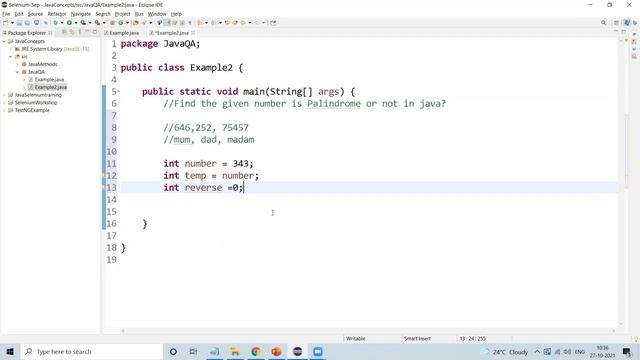Toggle Show Whitespace Characters in toolbar
The width and height of the screenshot is (640, 360).
click(x=190, y=23)
